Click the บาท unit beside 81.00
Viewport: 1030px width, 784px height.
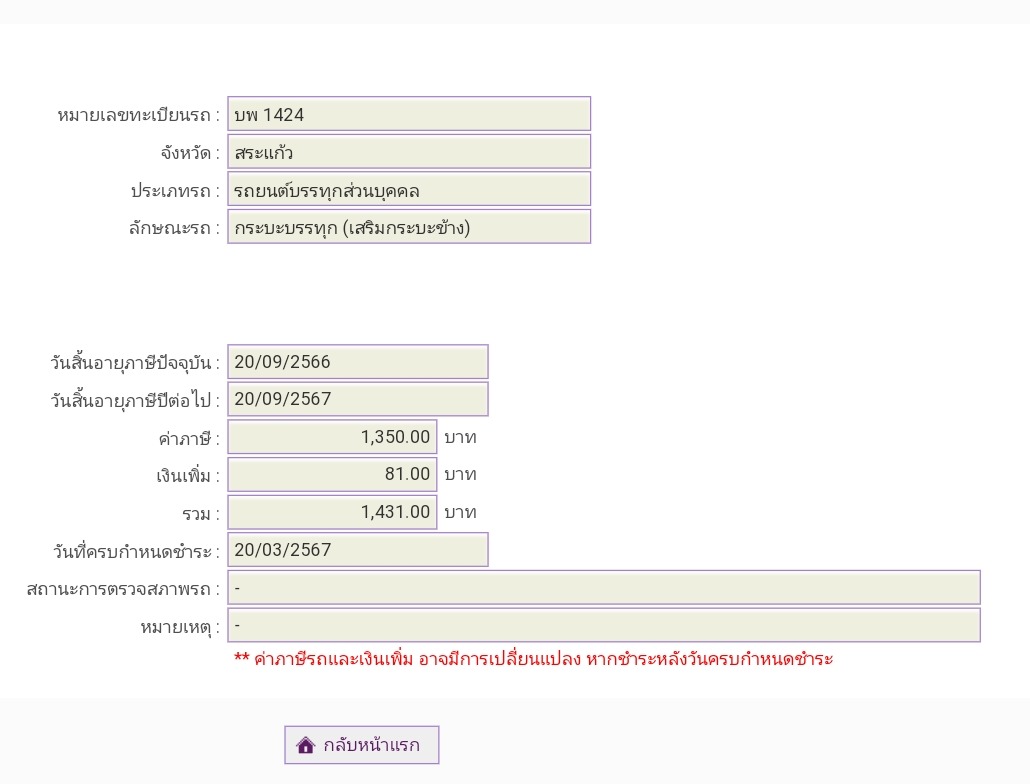[x=460, y=475]
